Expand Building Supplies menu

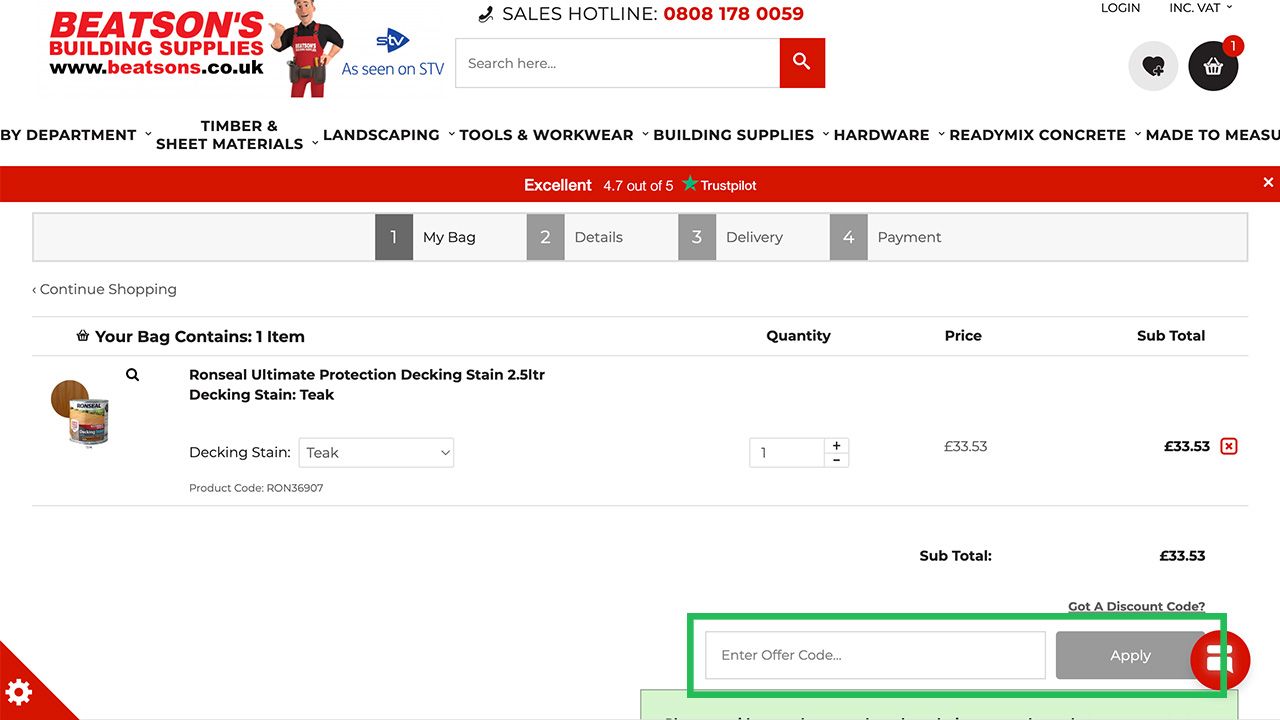[741, 135]
